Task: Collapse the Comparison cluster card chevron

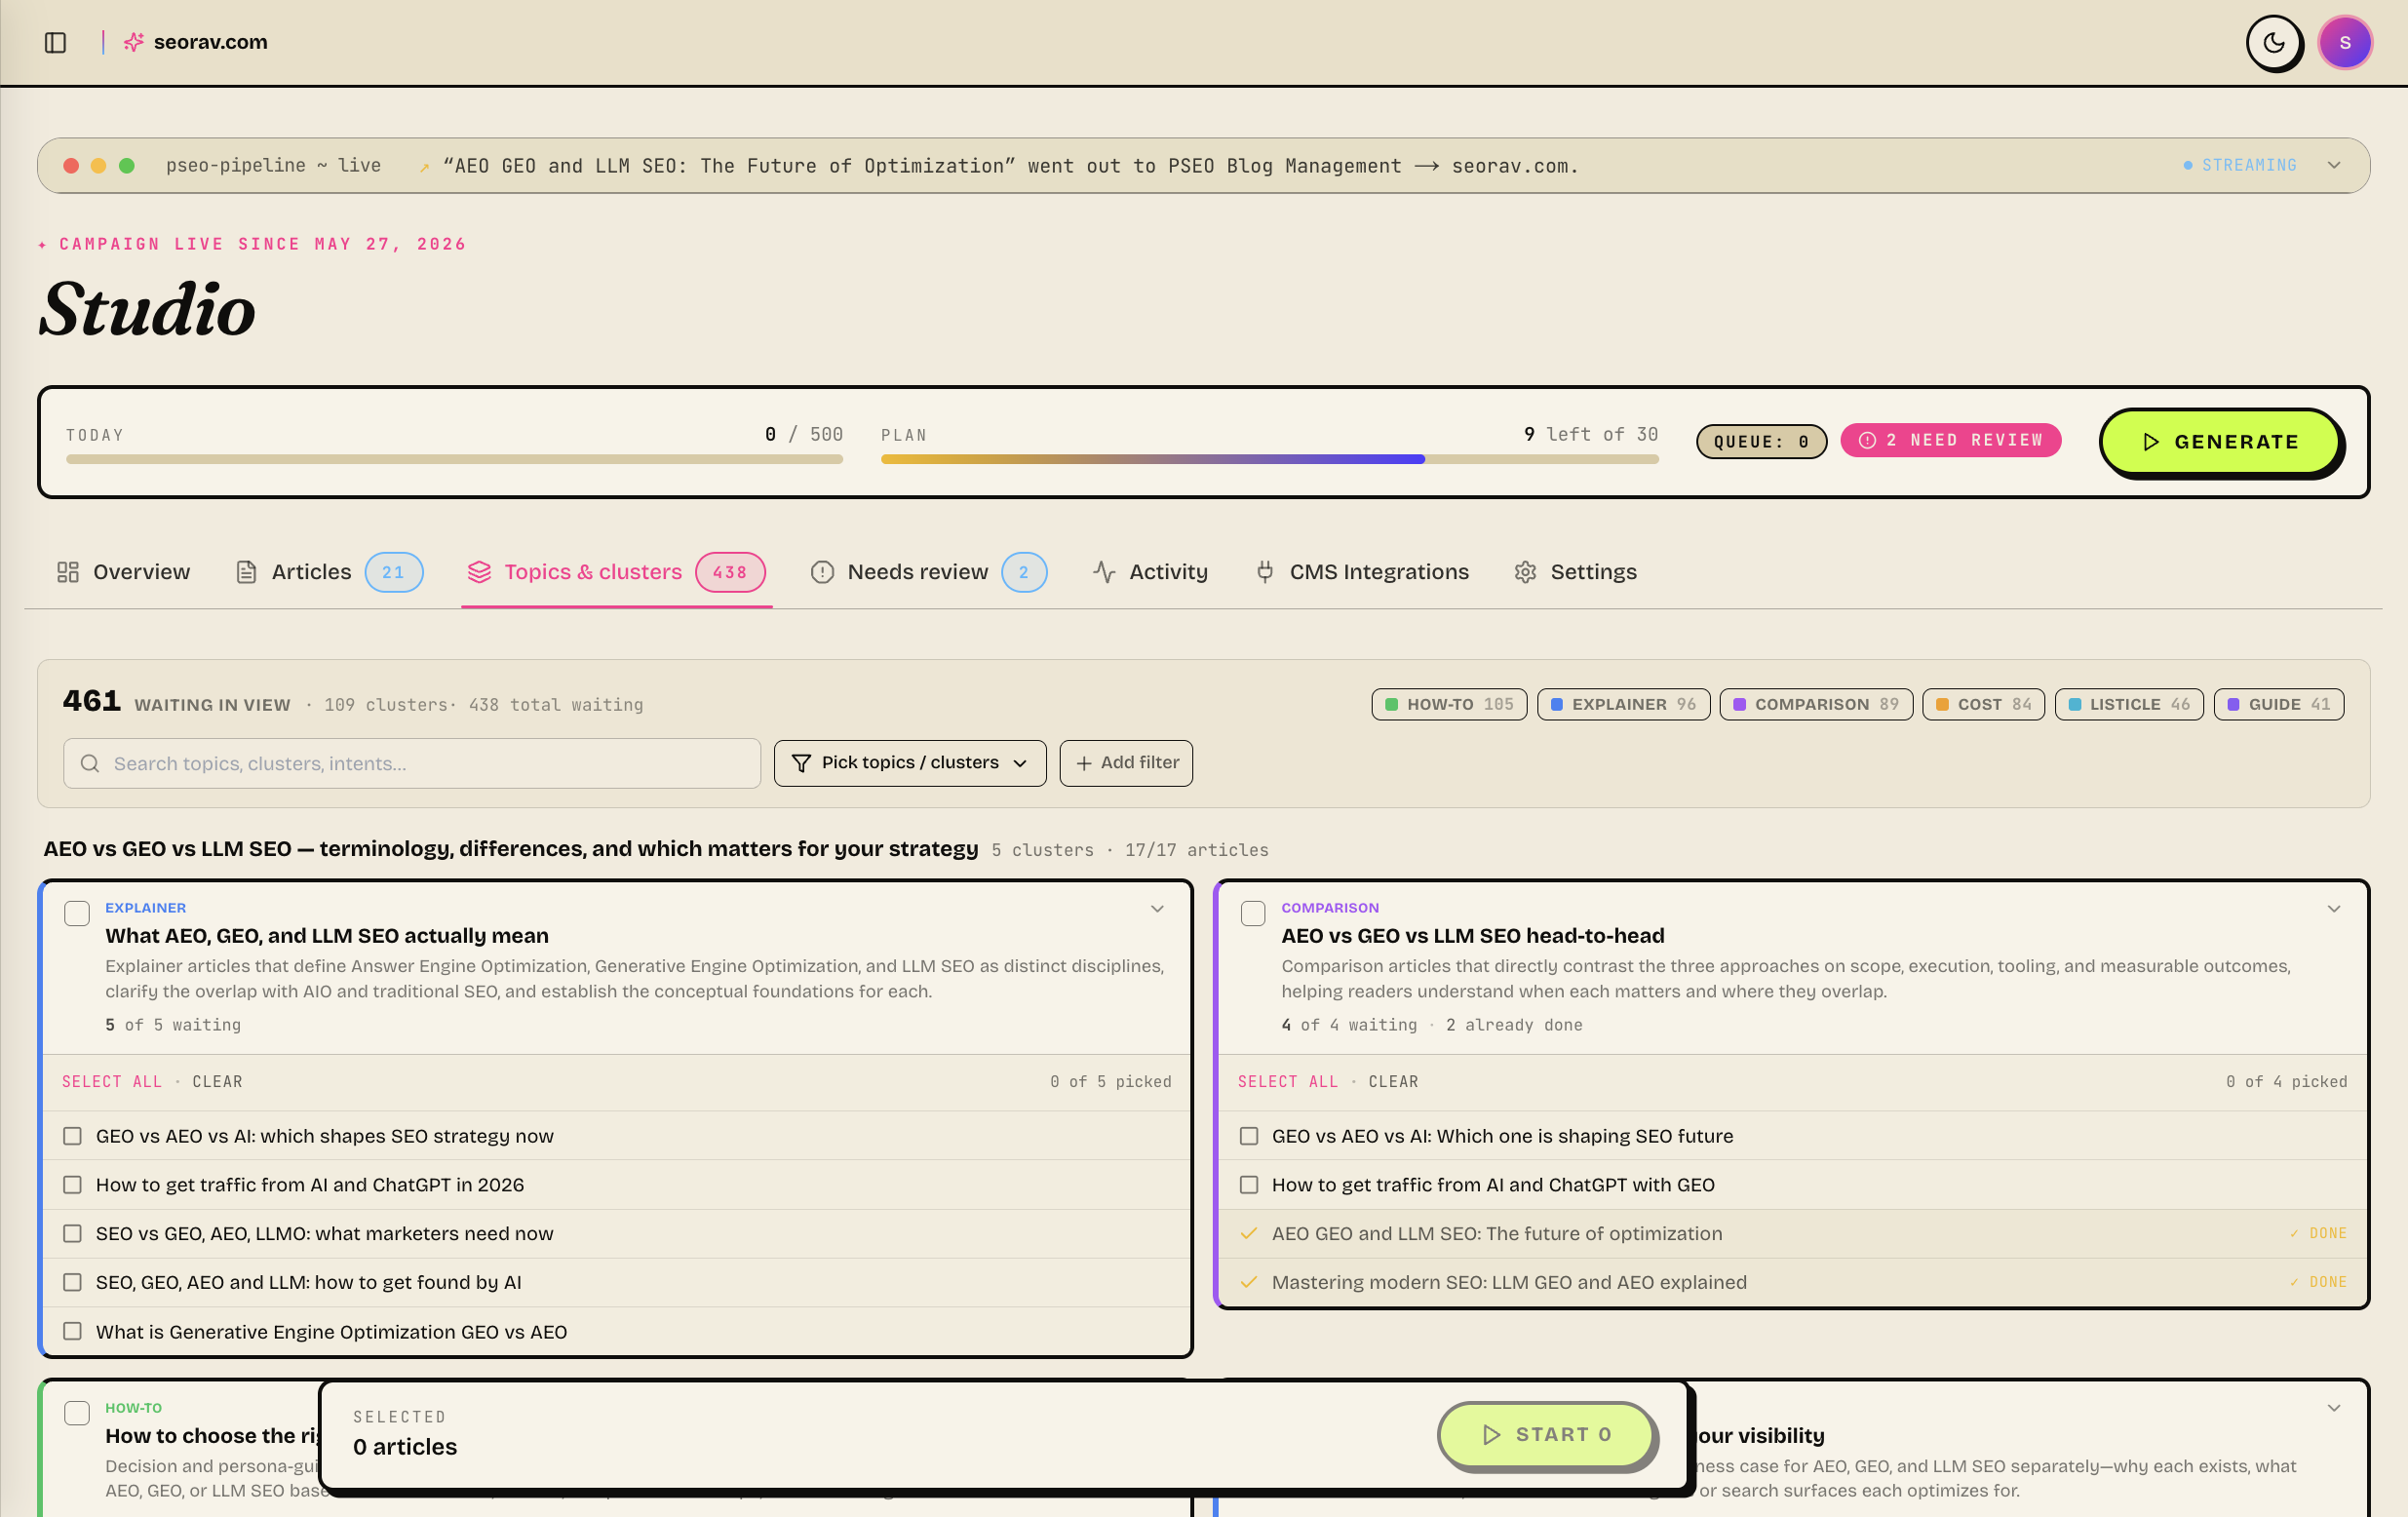Action: click(x=2333, y=909)
